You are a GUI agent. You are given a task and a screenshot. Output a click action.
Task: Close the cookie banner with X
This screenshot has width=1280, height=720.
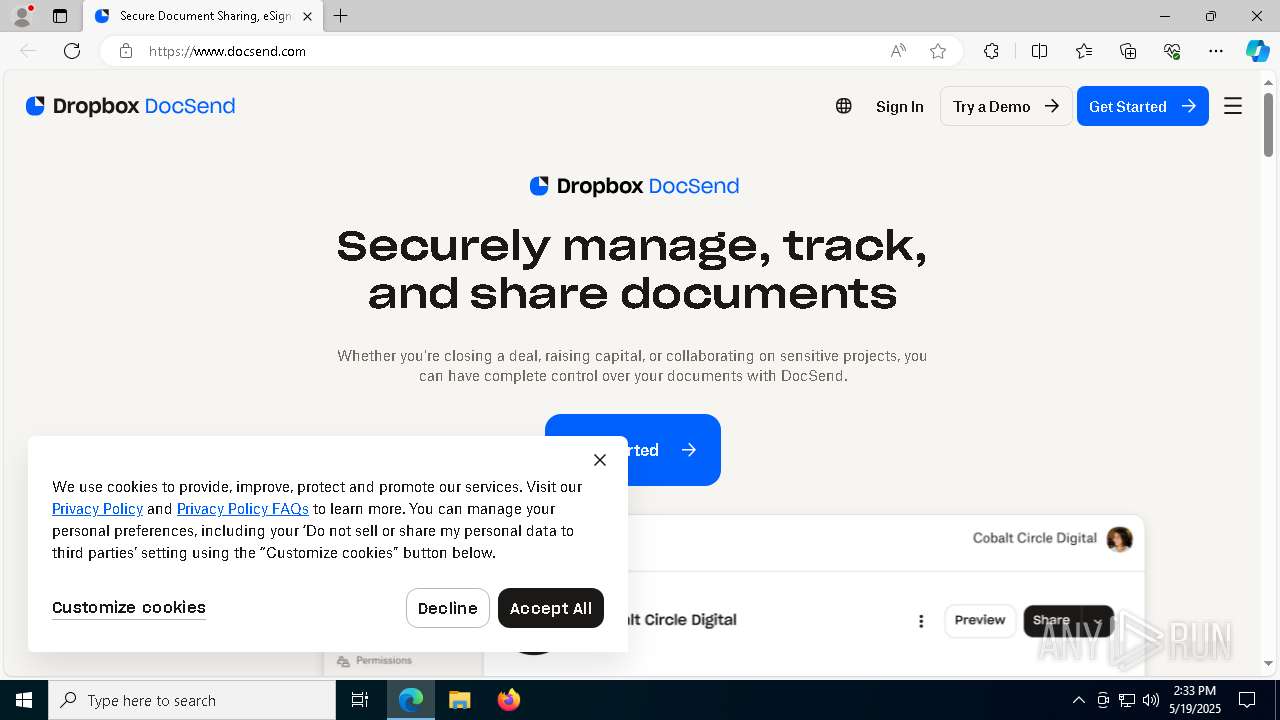coord(600,460)
